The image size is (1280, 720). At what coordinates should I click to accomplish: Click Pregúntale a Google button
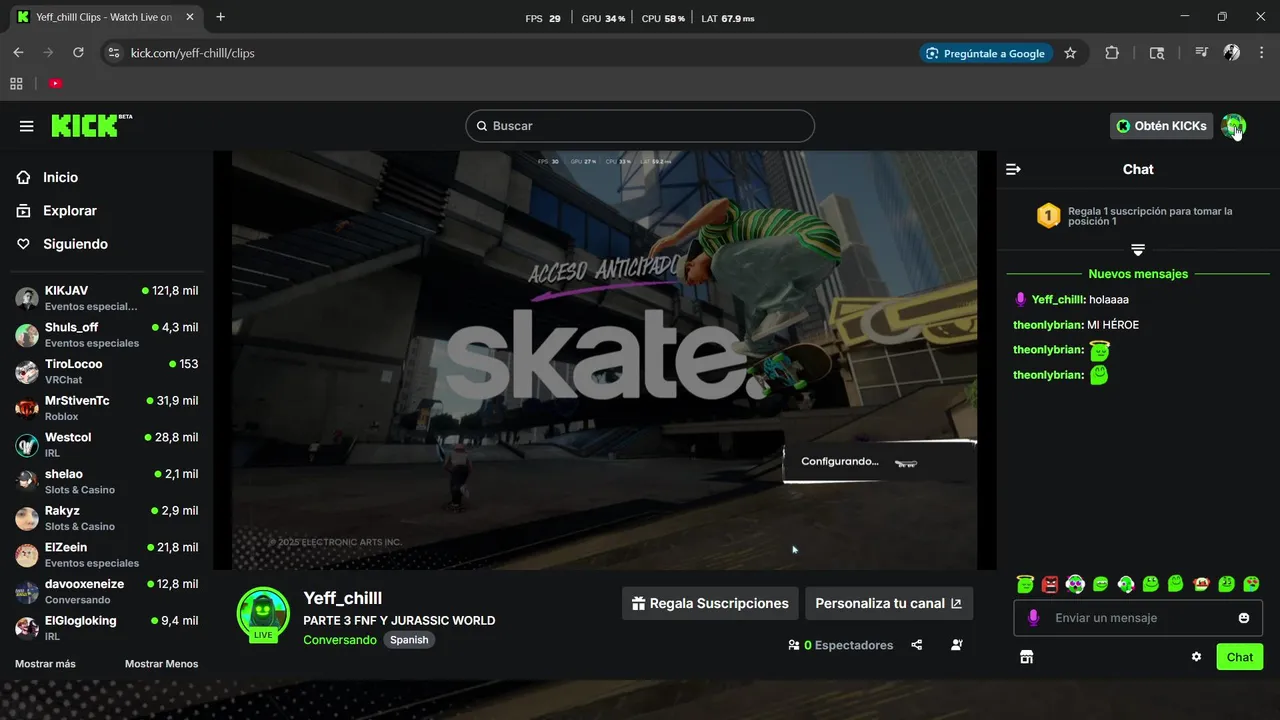[986, 53]
